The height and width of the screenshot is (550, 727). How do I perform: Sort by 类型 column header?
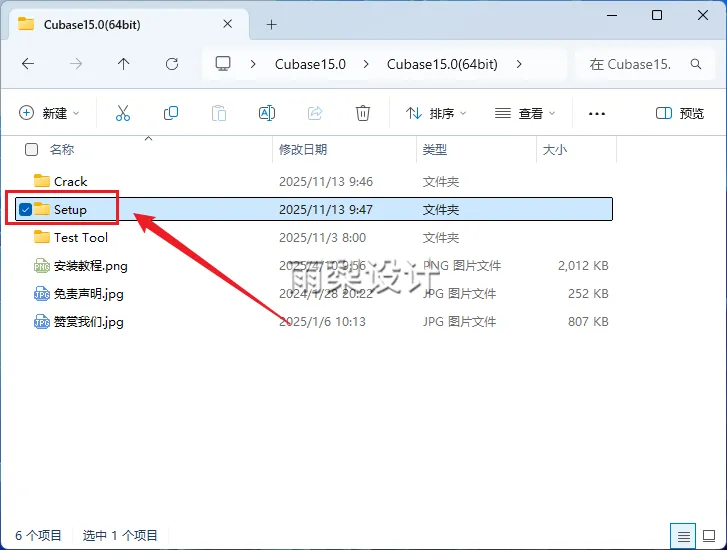435,149
